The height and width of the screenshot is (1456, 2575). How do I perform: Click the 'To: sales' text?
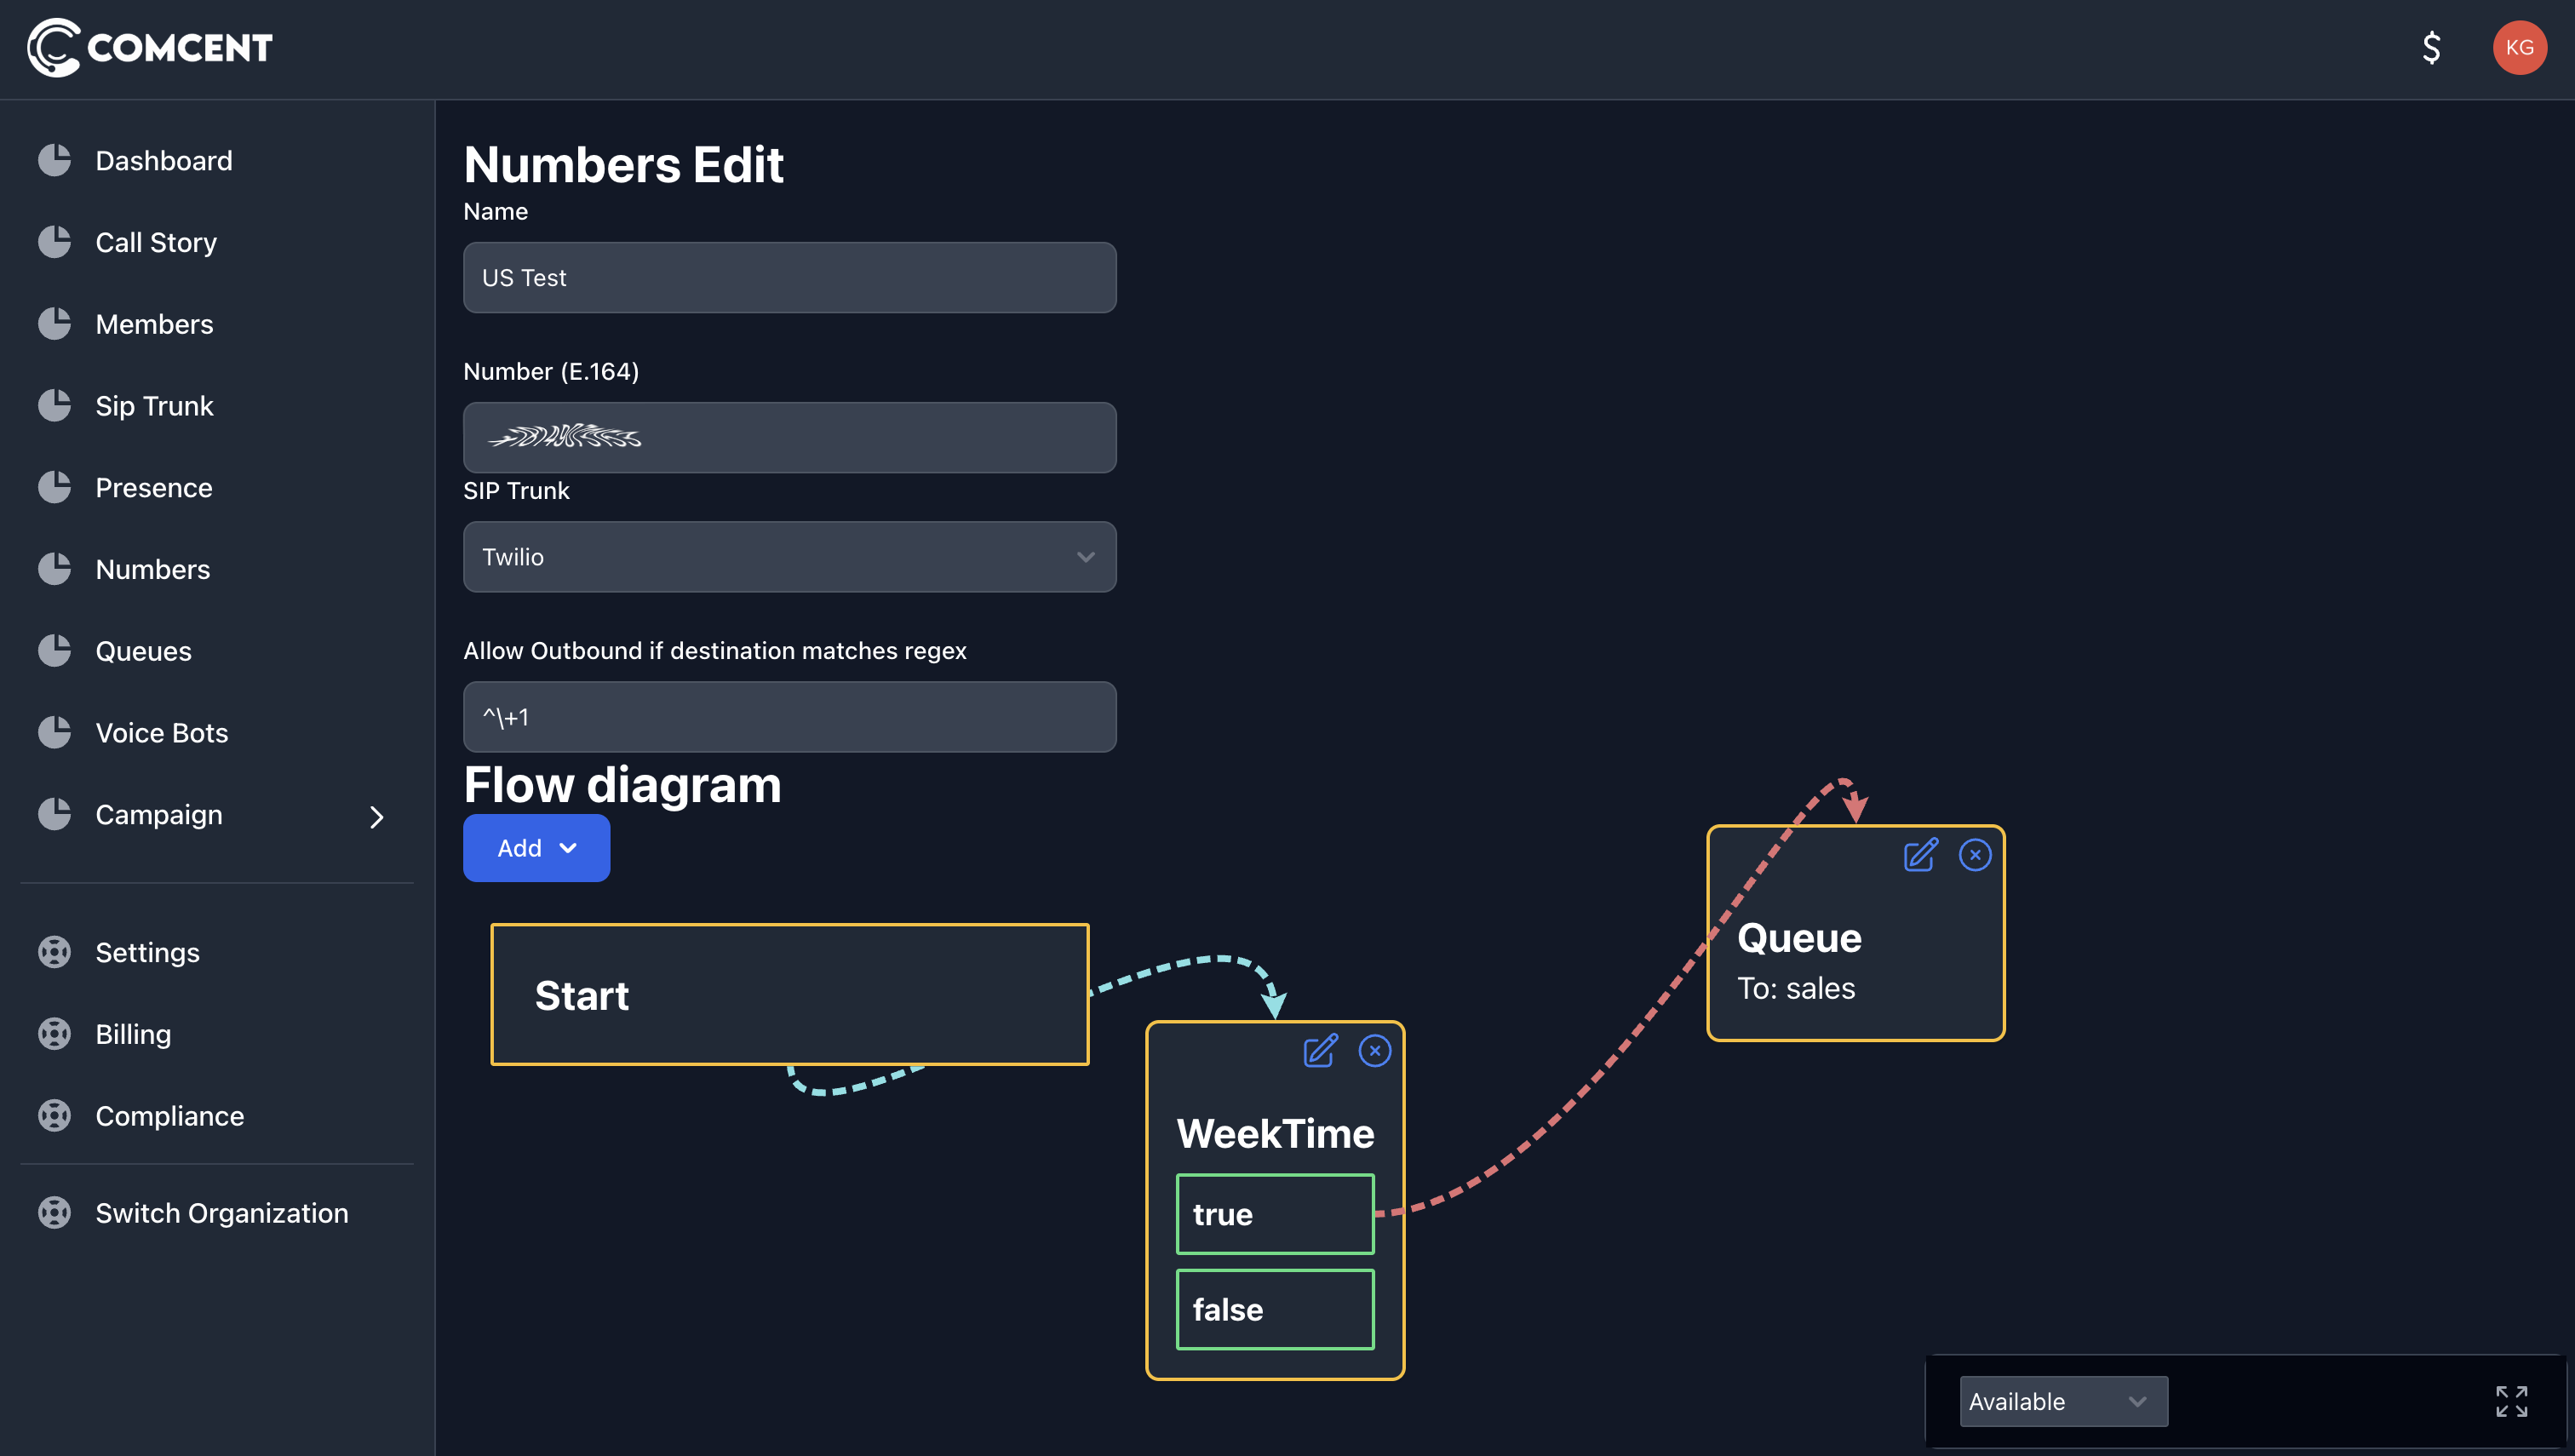tap(1796, 988)
